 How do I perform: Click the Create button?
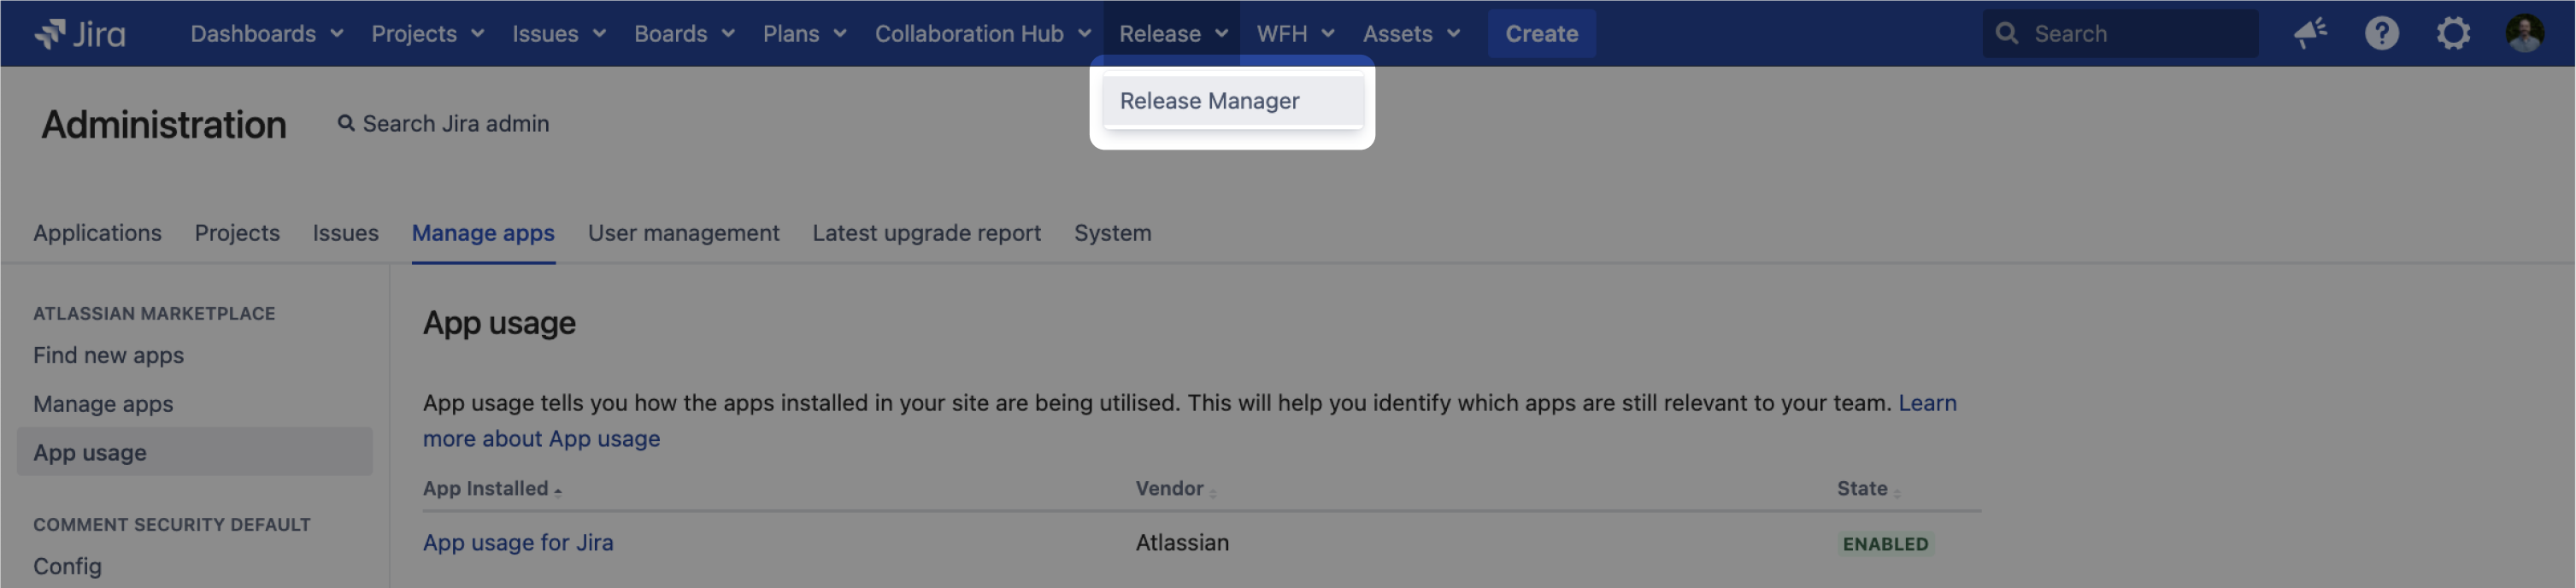click(1541, 34)
